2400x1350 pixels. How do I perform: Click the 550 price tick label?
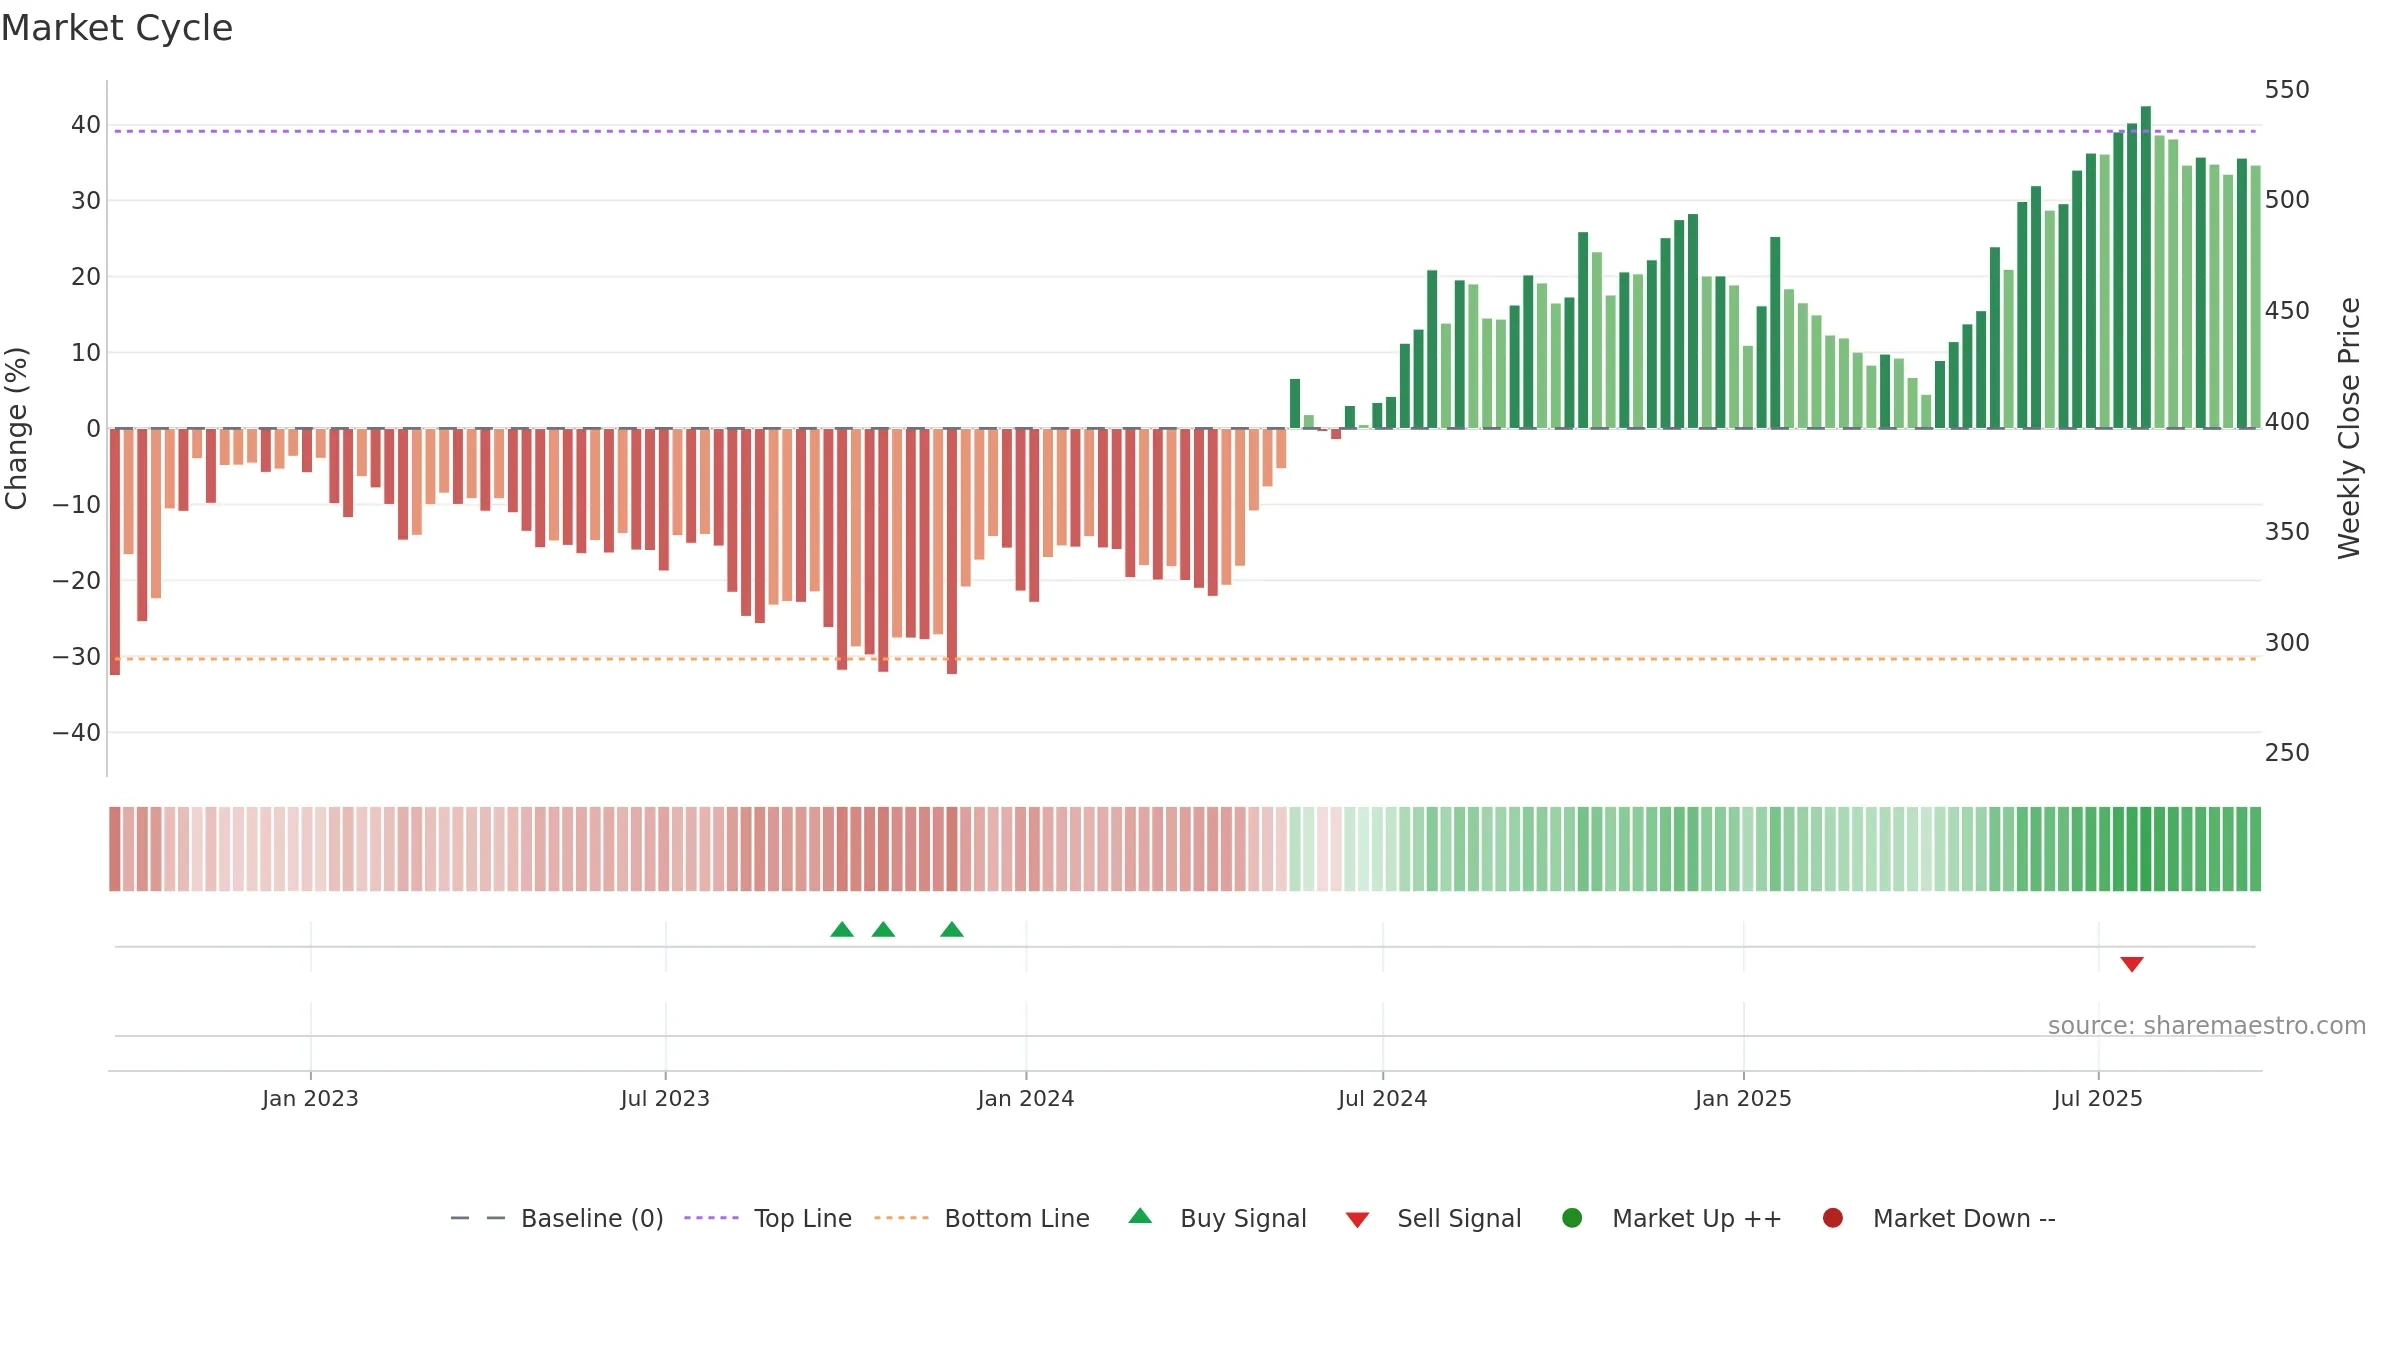[2287, 90]
